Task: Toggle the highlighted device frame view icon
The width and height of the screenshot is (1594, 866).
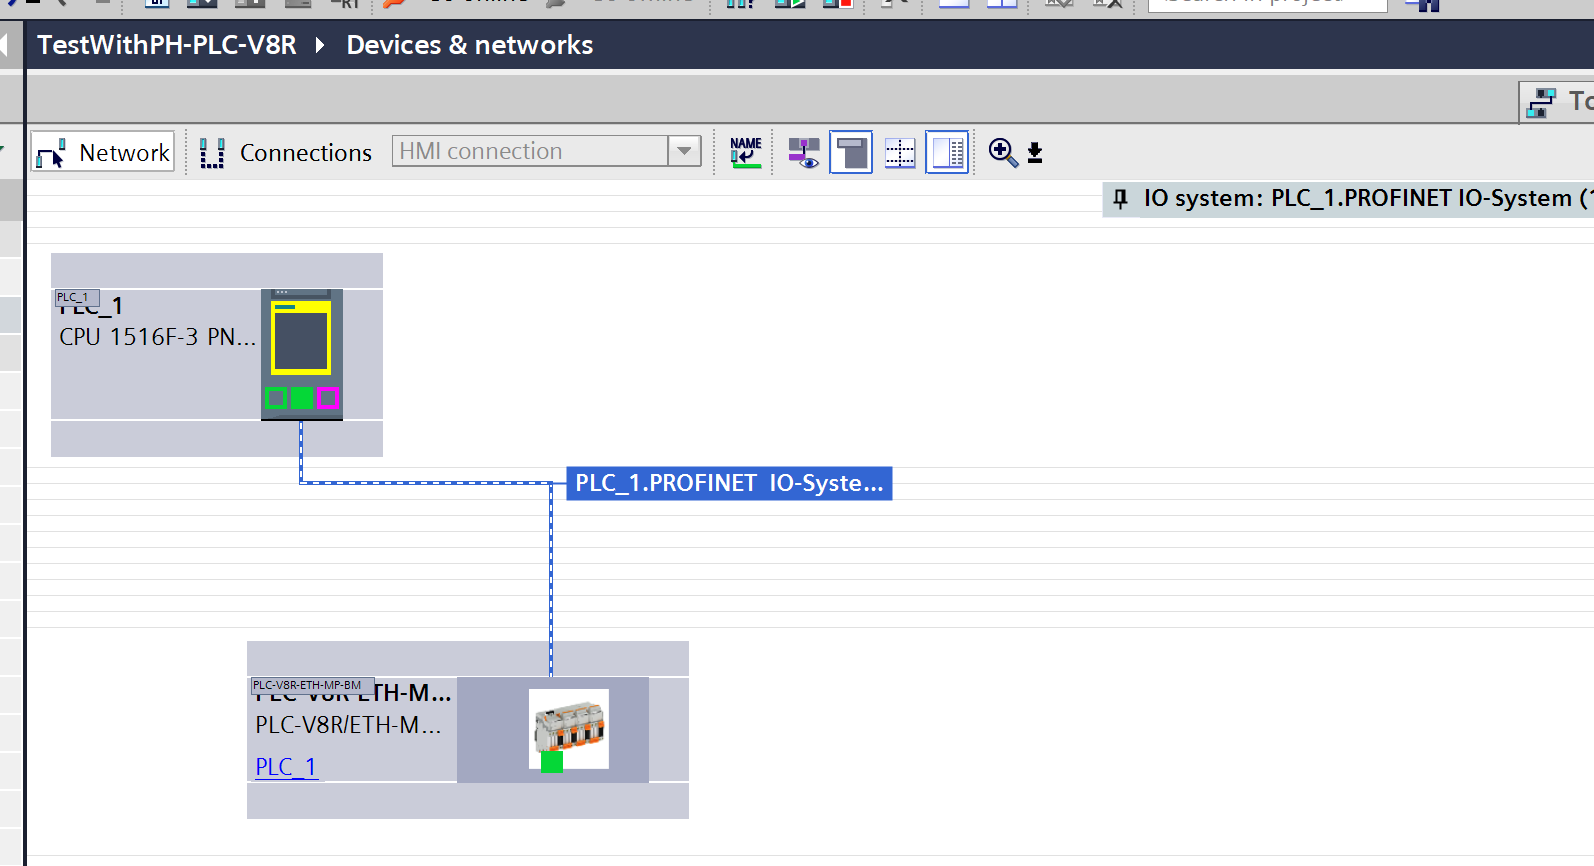Action: (x=851, y=152)
